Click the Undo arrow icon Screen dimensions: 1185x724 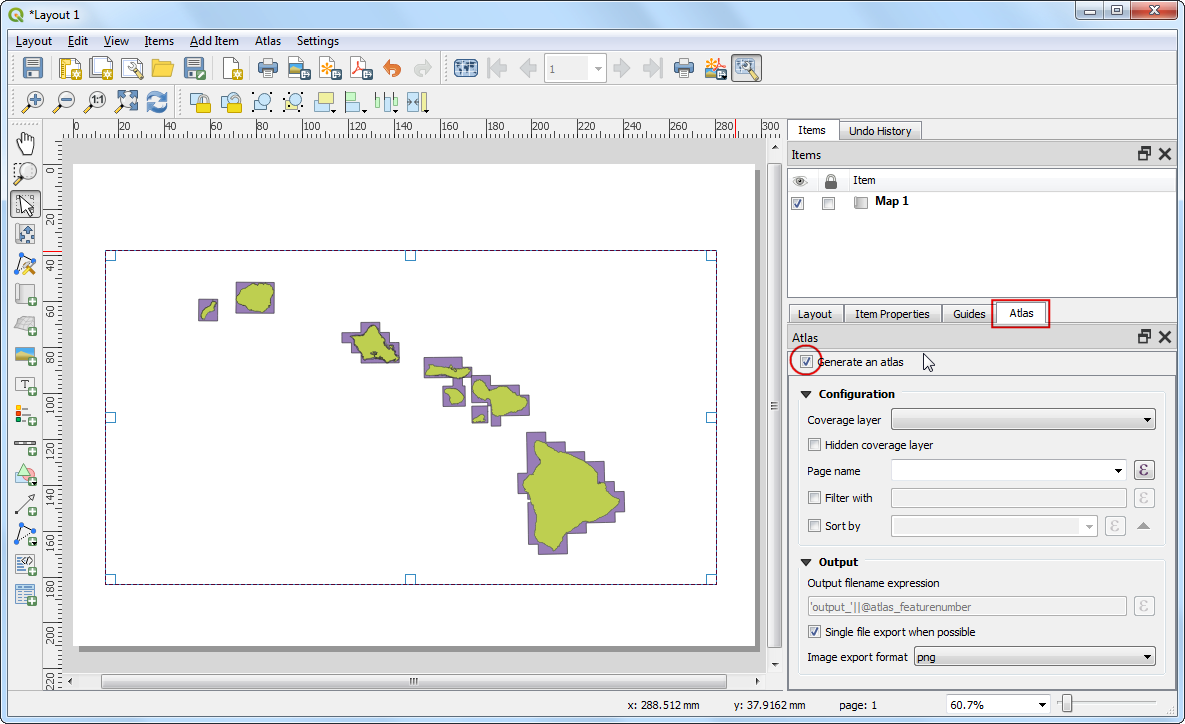[x=392, y=68]
